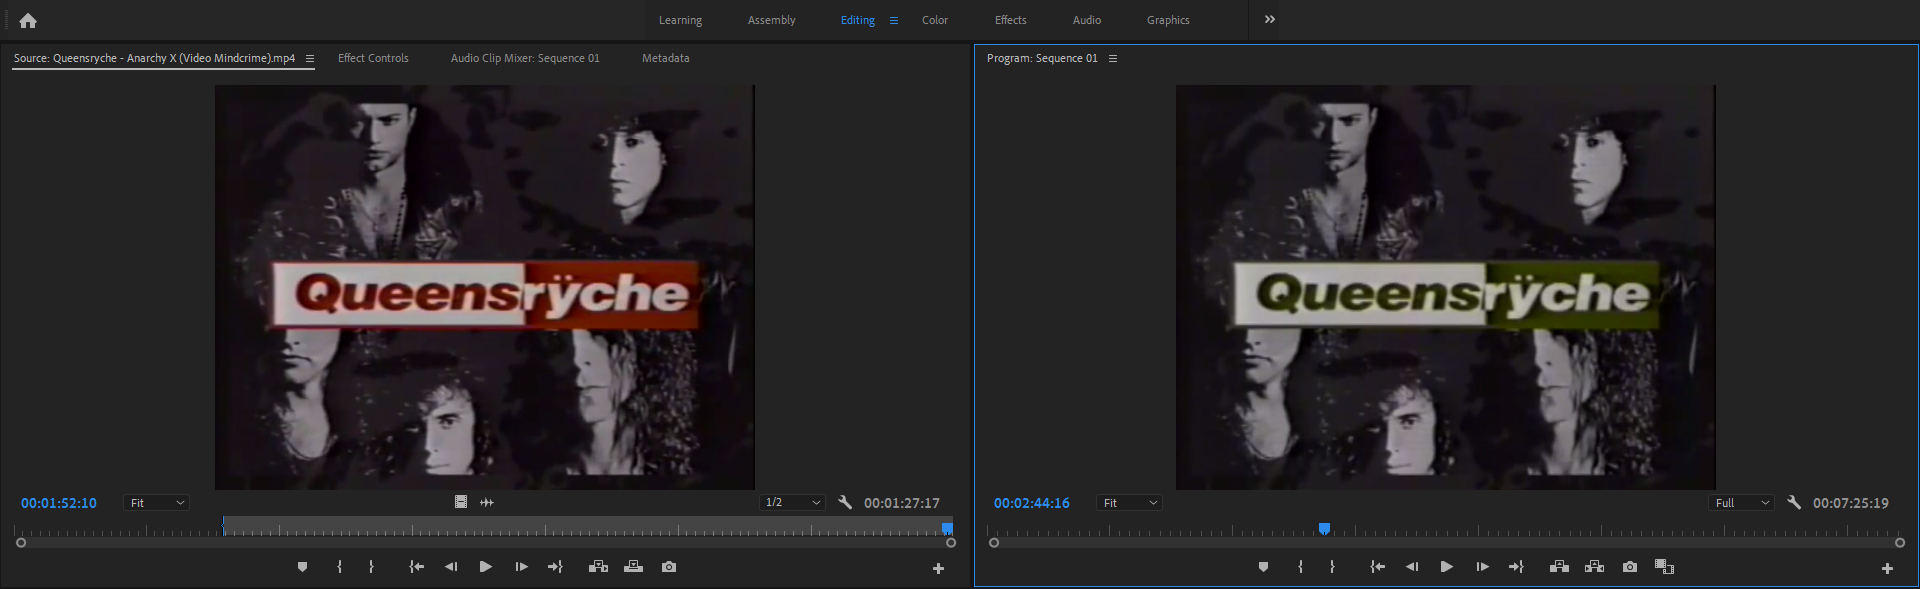Image resolution: width=1920 pixels, height=589 pixels.
Task: Click the Source timecode 00:01:52:10
Action: tap(59, 503)
